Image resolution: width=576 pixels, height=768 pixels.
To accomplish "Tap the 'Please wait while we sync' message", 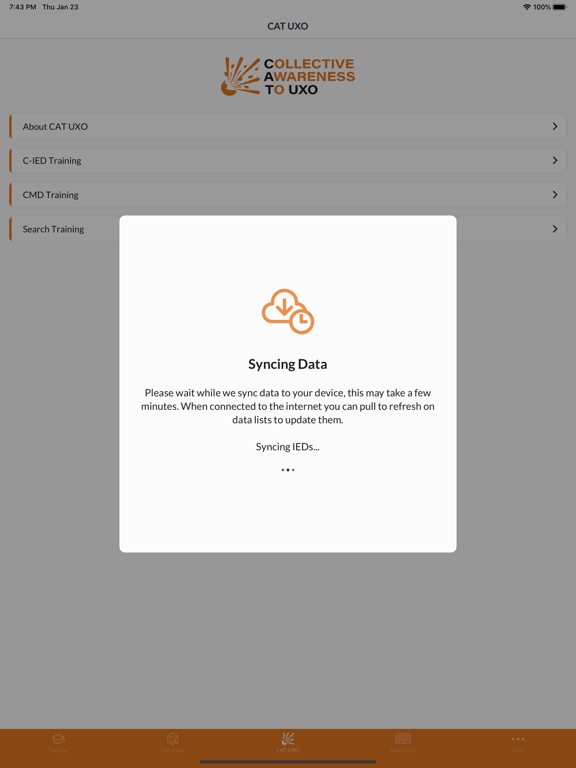I will (288, 407).
